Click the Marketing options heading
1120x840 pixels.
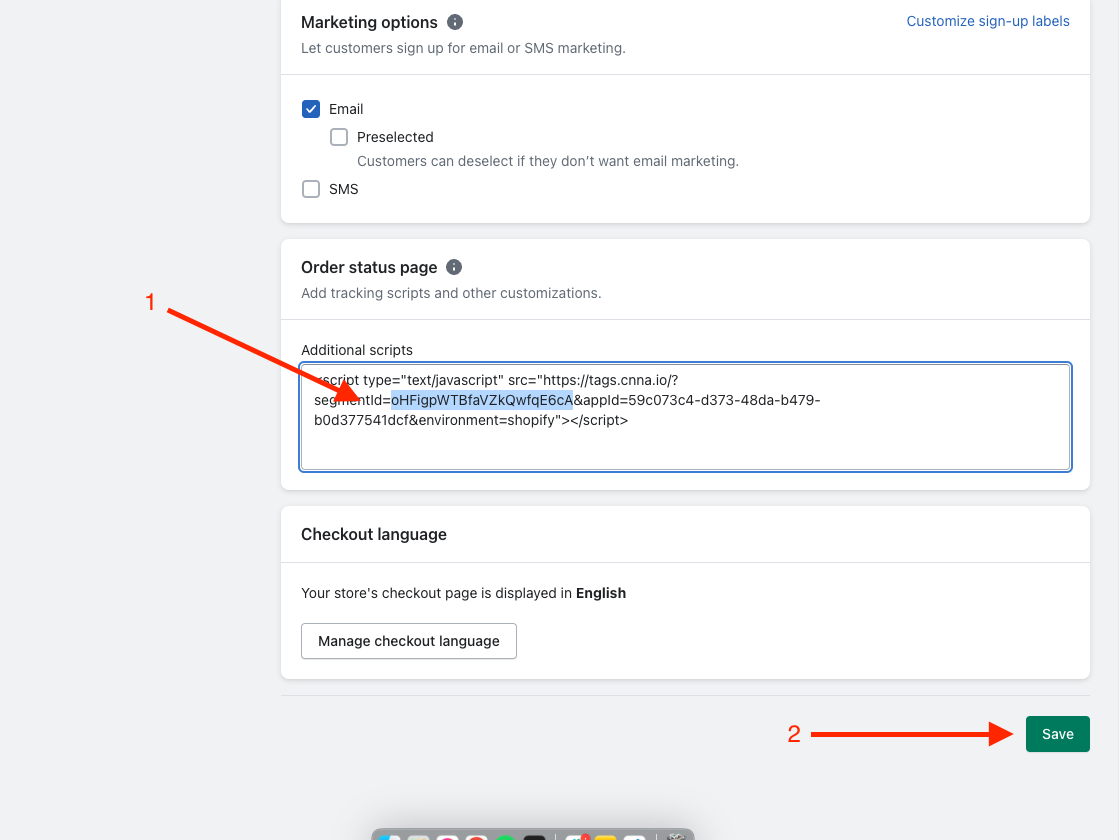369,22
